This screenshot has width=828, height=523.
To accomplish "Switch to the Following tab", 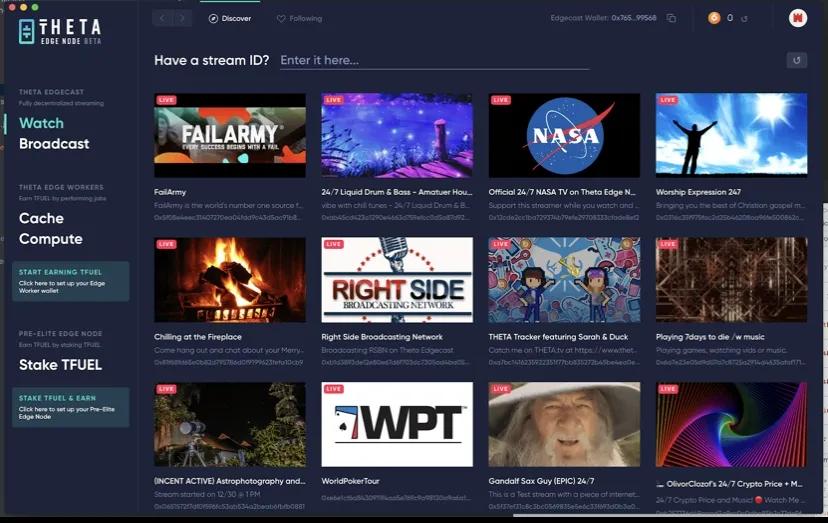I will (x=299, y=18).
